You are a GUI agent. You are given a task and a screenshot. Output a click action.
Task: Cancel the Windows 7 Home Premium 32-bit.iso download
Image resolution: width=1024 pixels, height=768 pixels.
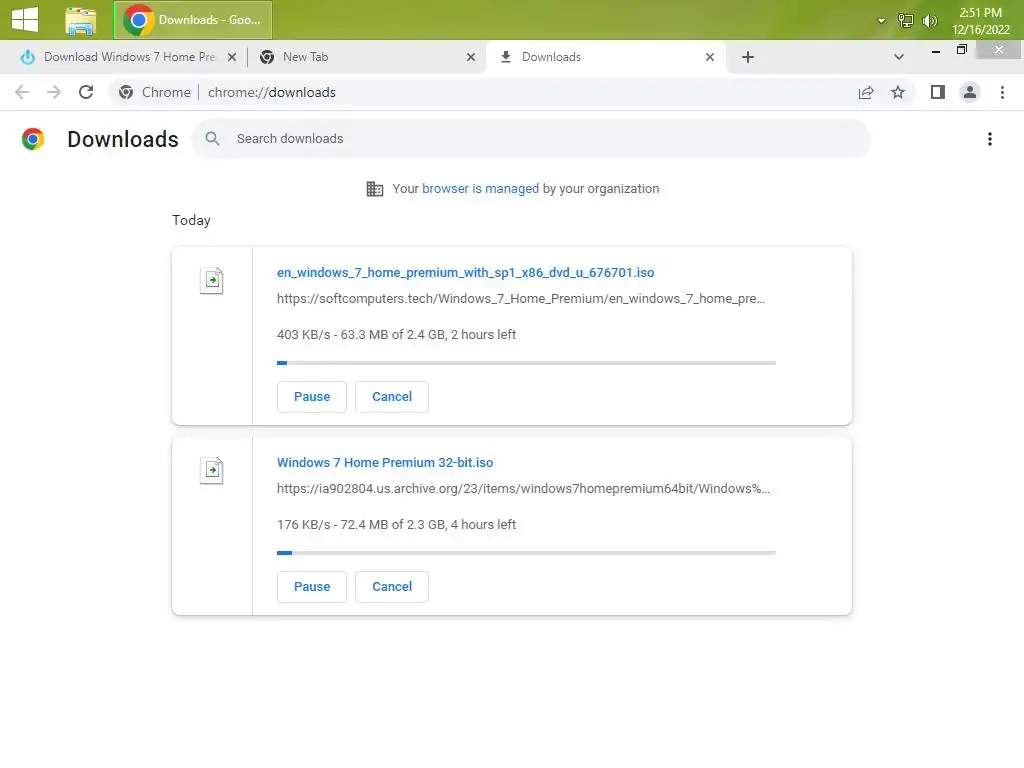392,586
